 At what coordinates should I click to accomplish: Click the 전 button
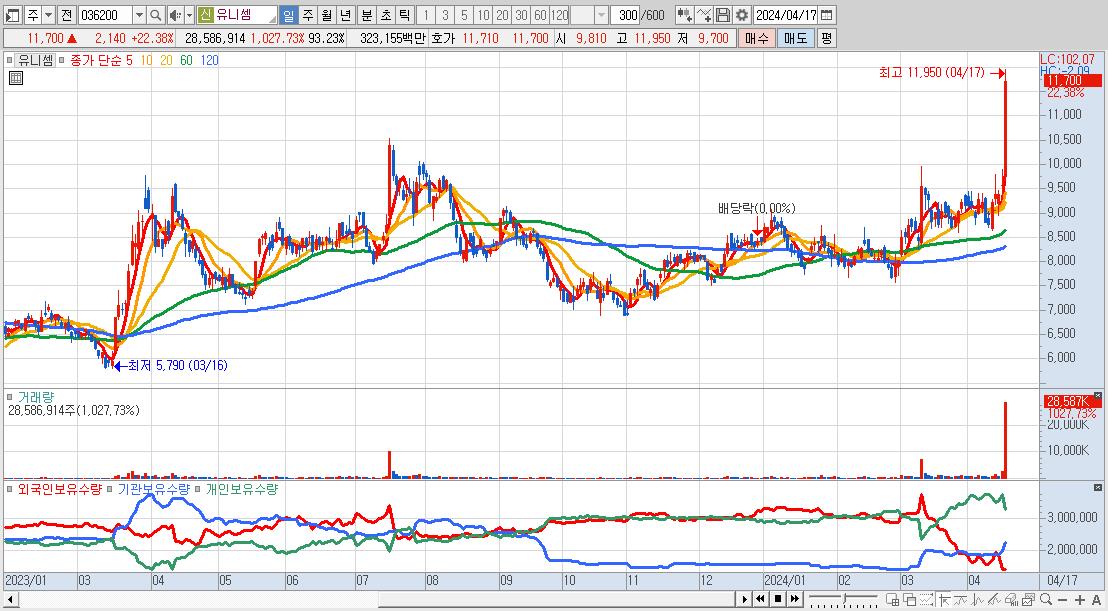pyautogui.click(x=66, y=15)
